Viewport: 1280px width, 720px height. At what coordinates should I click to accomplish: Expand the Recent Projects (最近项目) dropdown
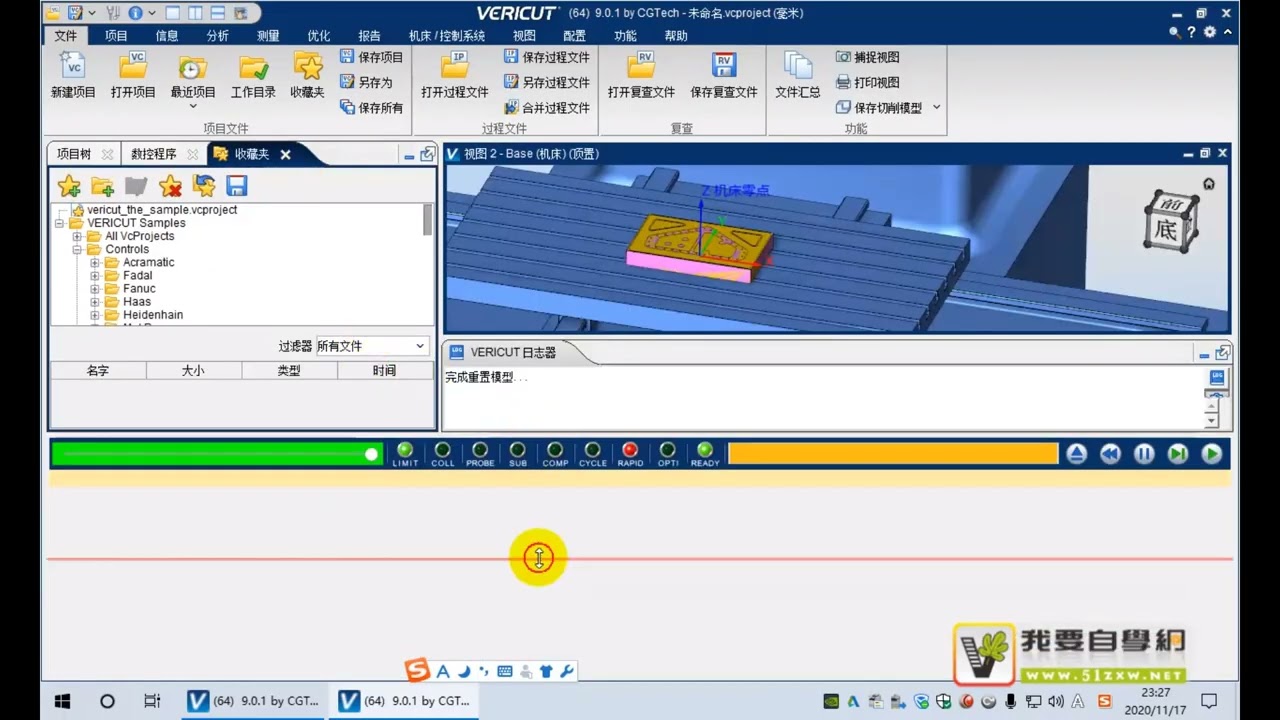[193, 104]
